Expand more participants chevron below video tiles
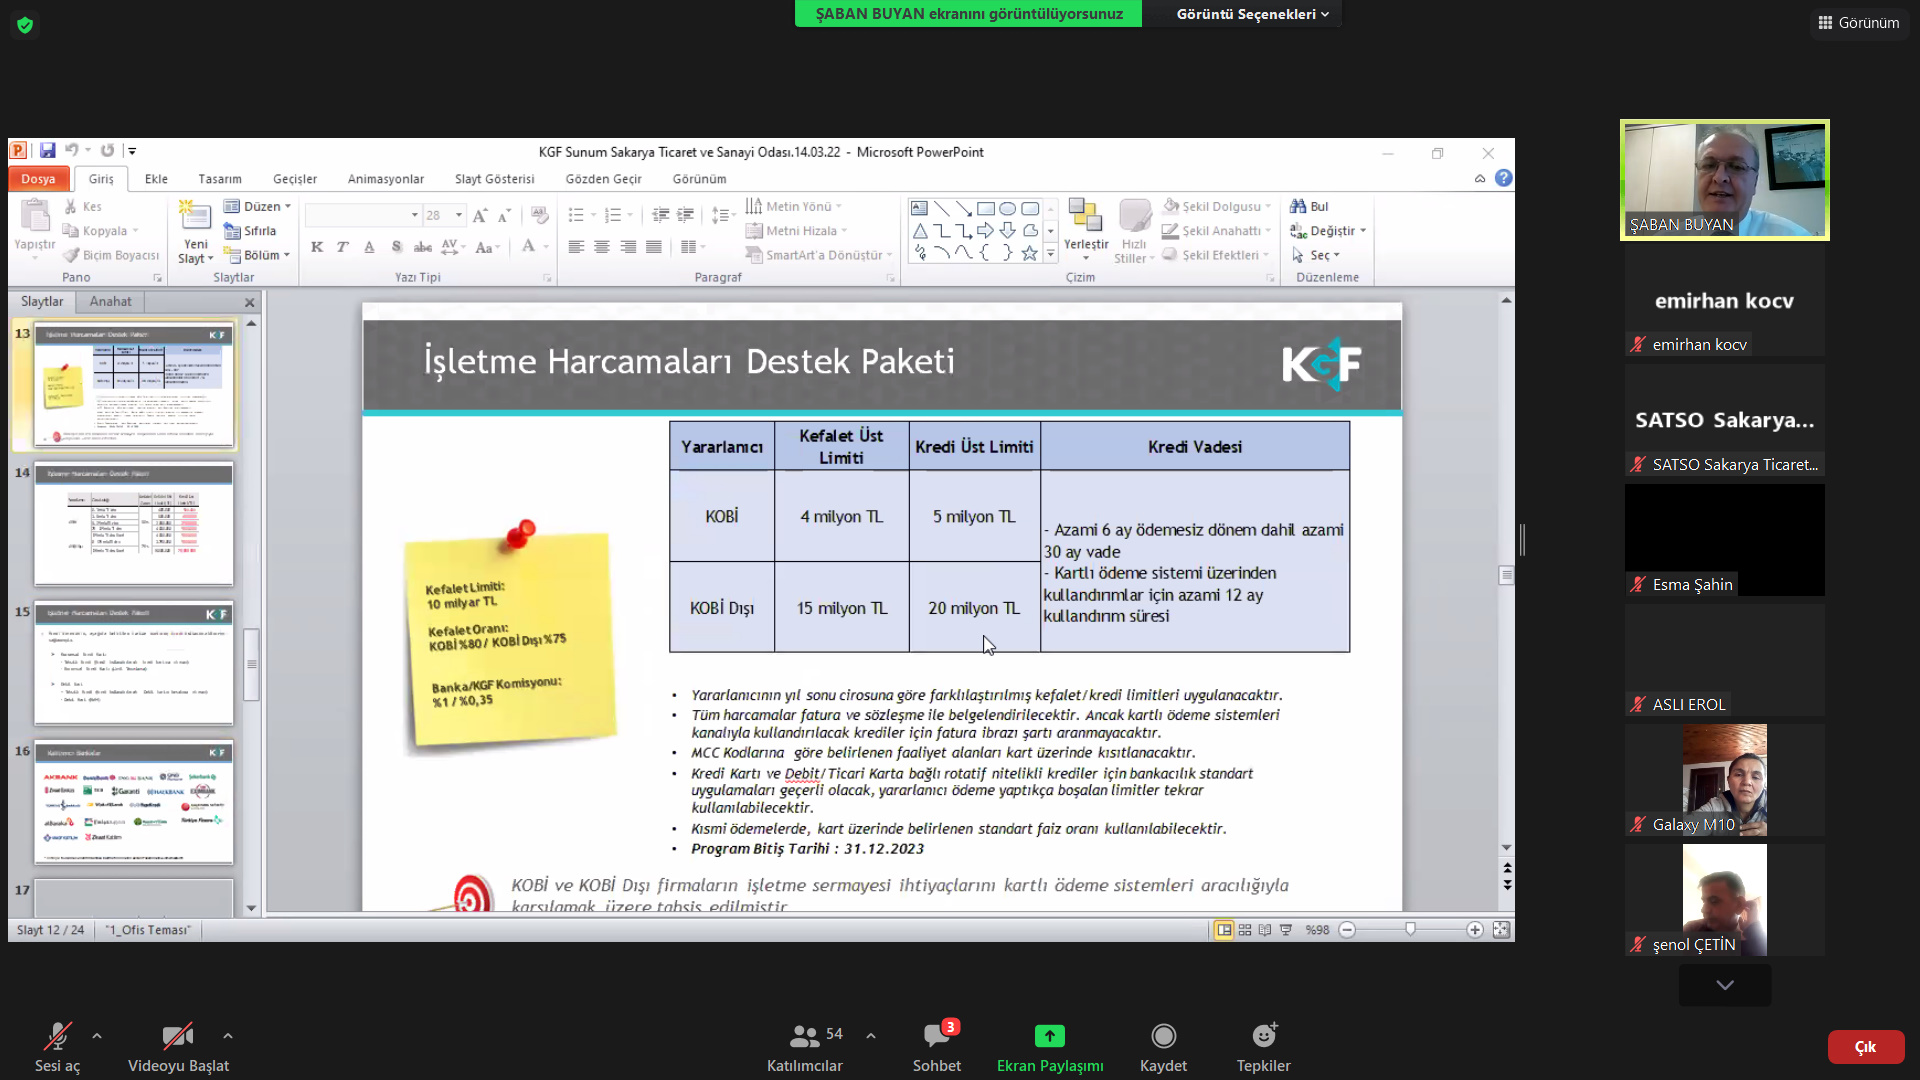Screen dimensions: 1920x1080 click(1724, 985)
